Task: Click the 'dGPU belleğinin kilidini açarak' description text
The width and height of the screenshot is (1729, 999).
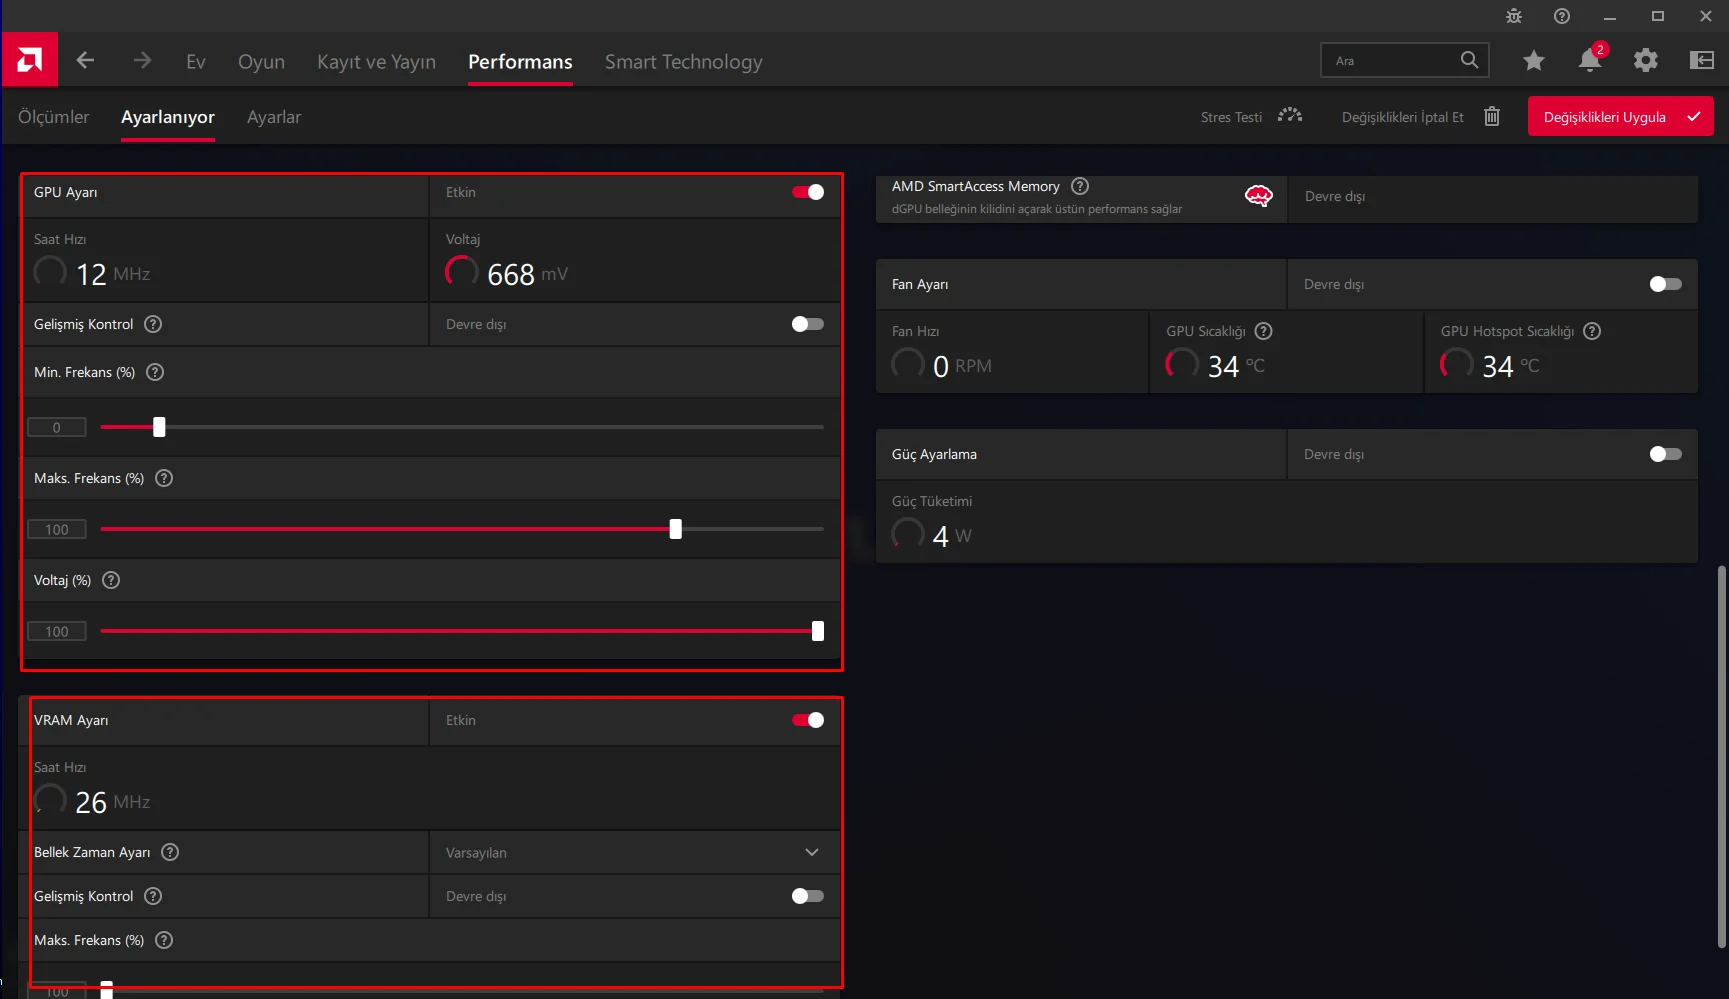Action: click(1037, 209)
